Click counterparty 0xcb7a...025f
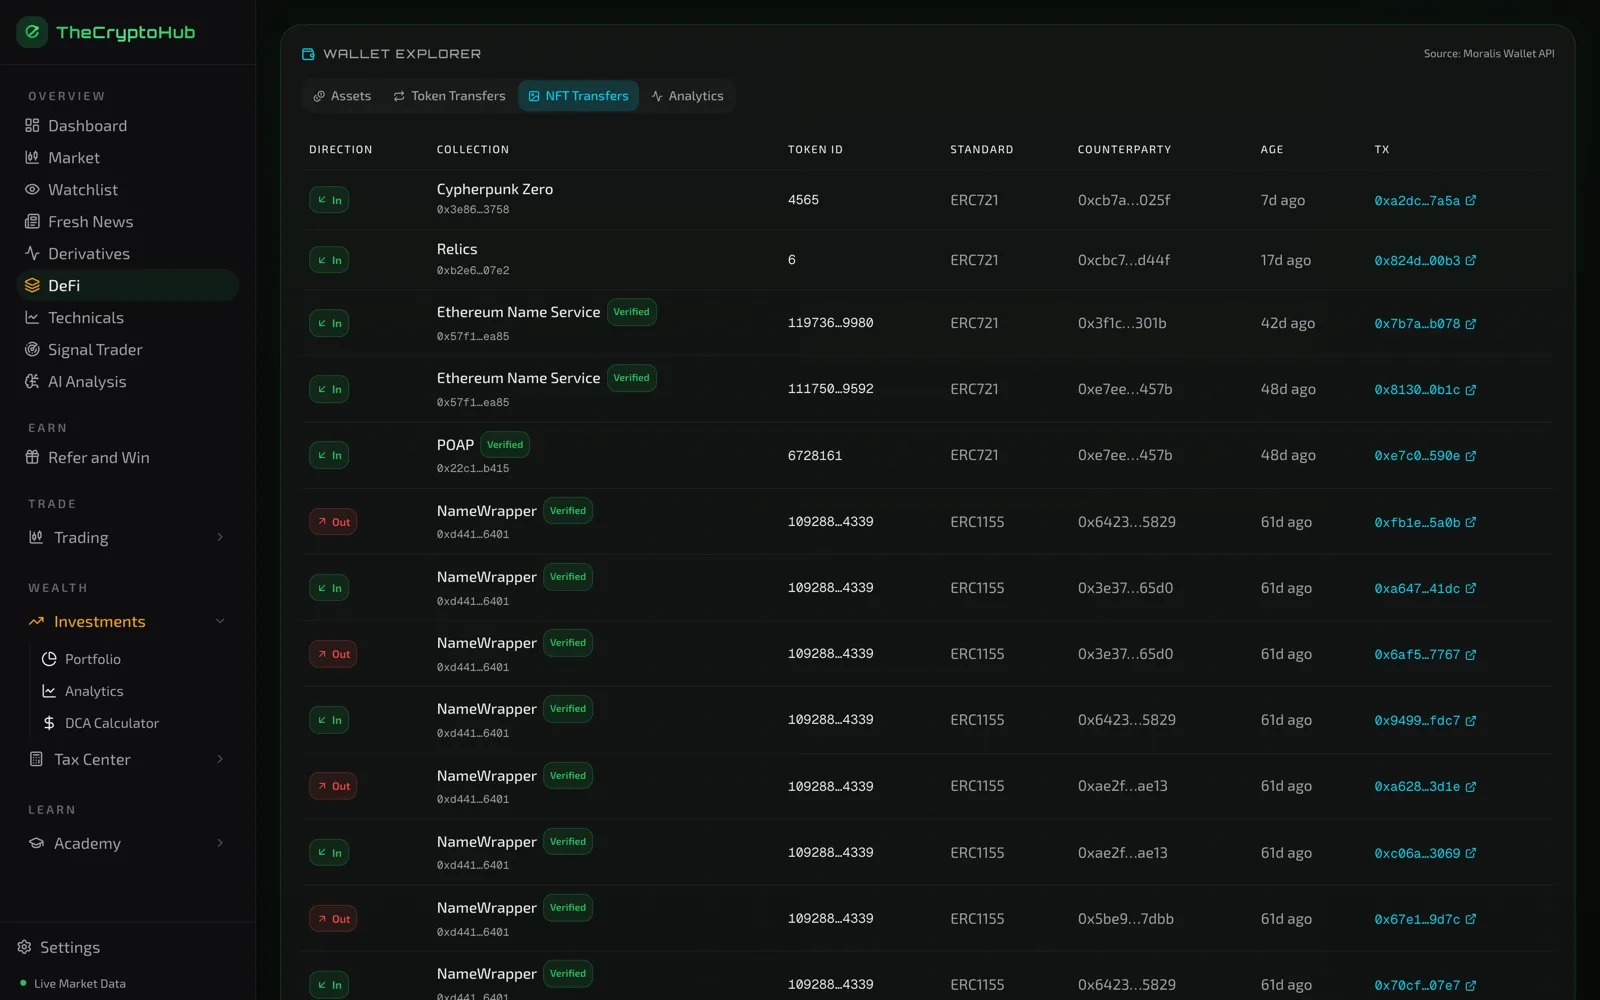Image resolution: width=1600 pixels, height=1000 pixels. coord(1124,200)
